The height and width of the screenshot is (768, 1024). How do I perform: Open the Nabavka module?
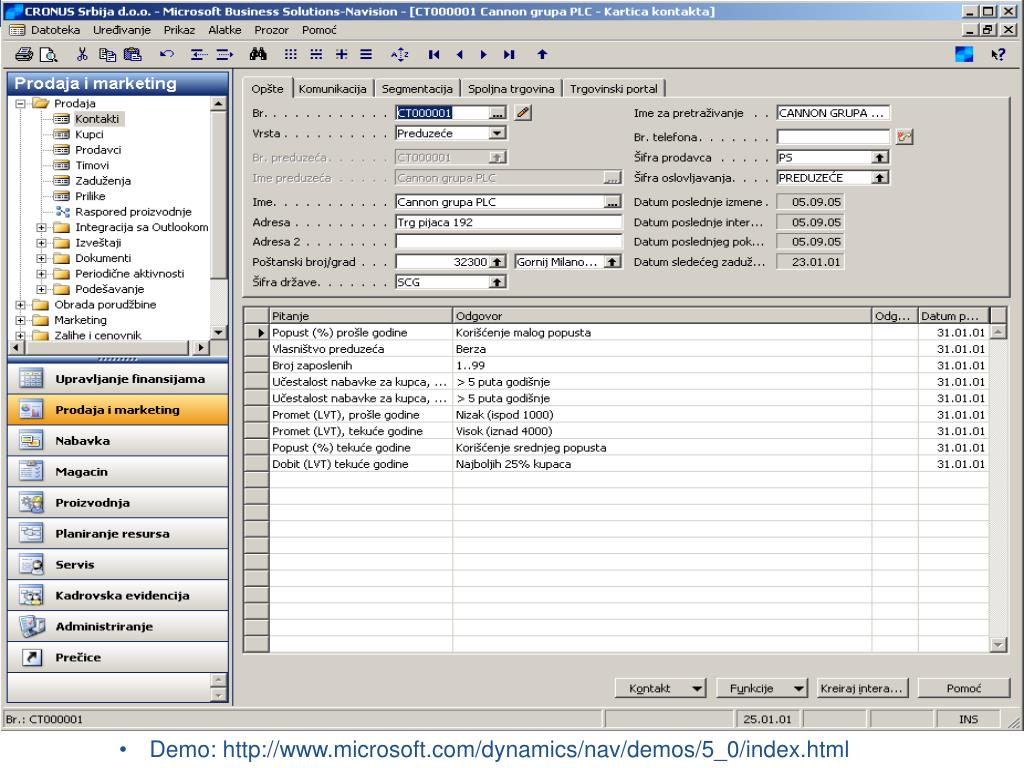click(x=118, y=441)
